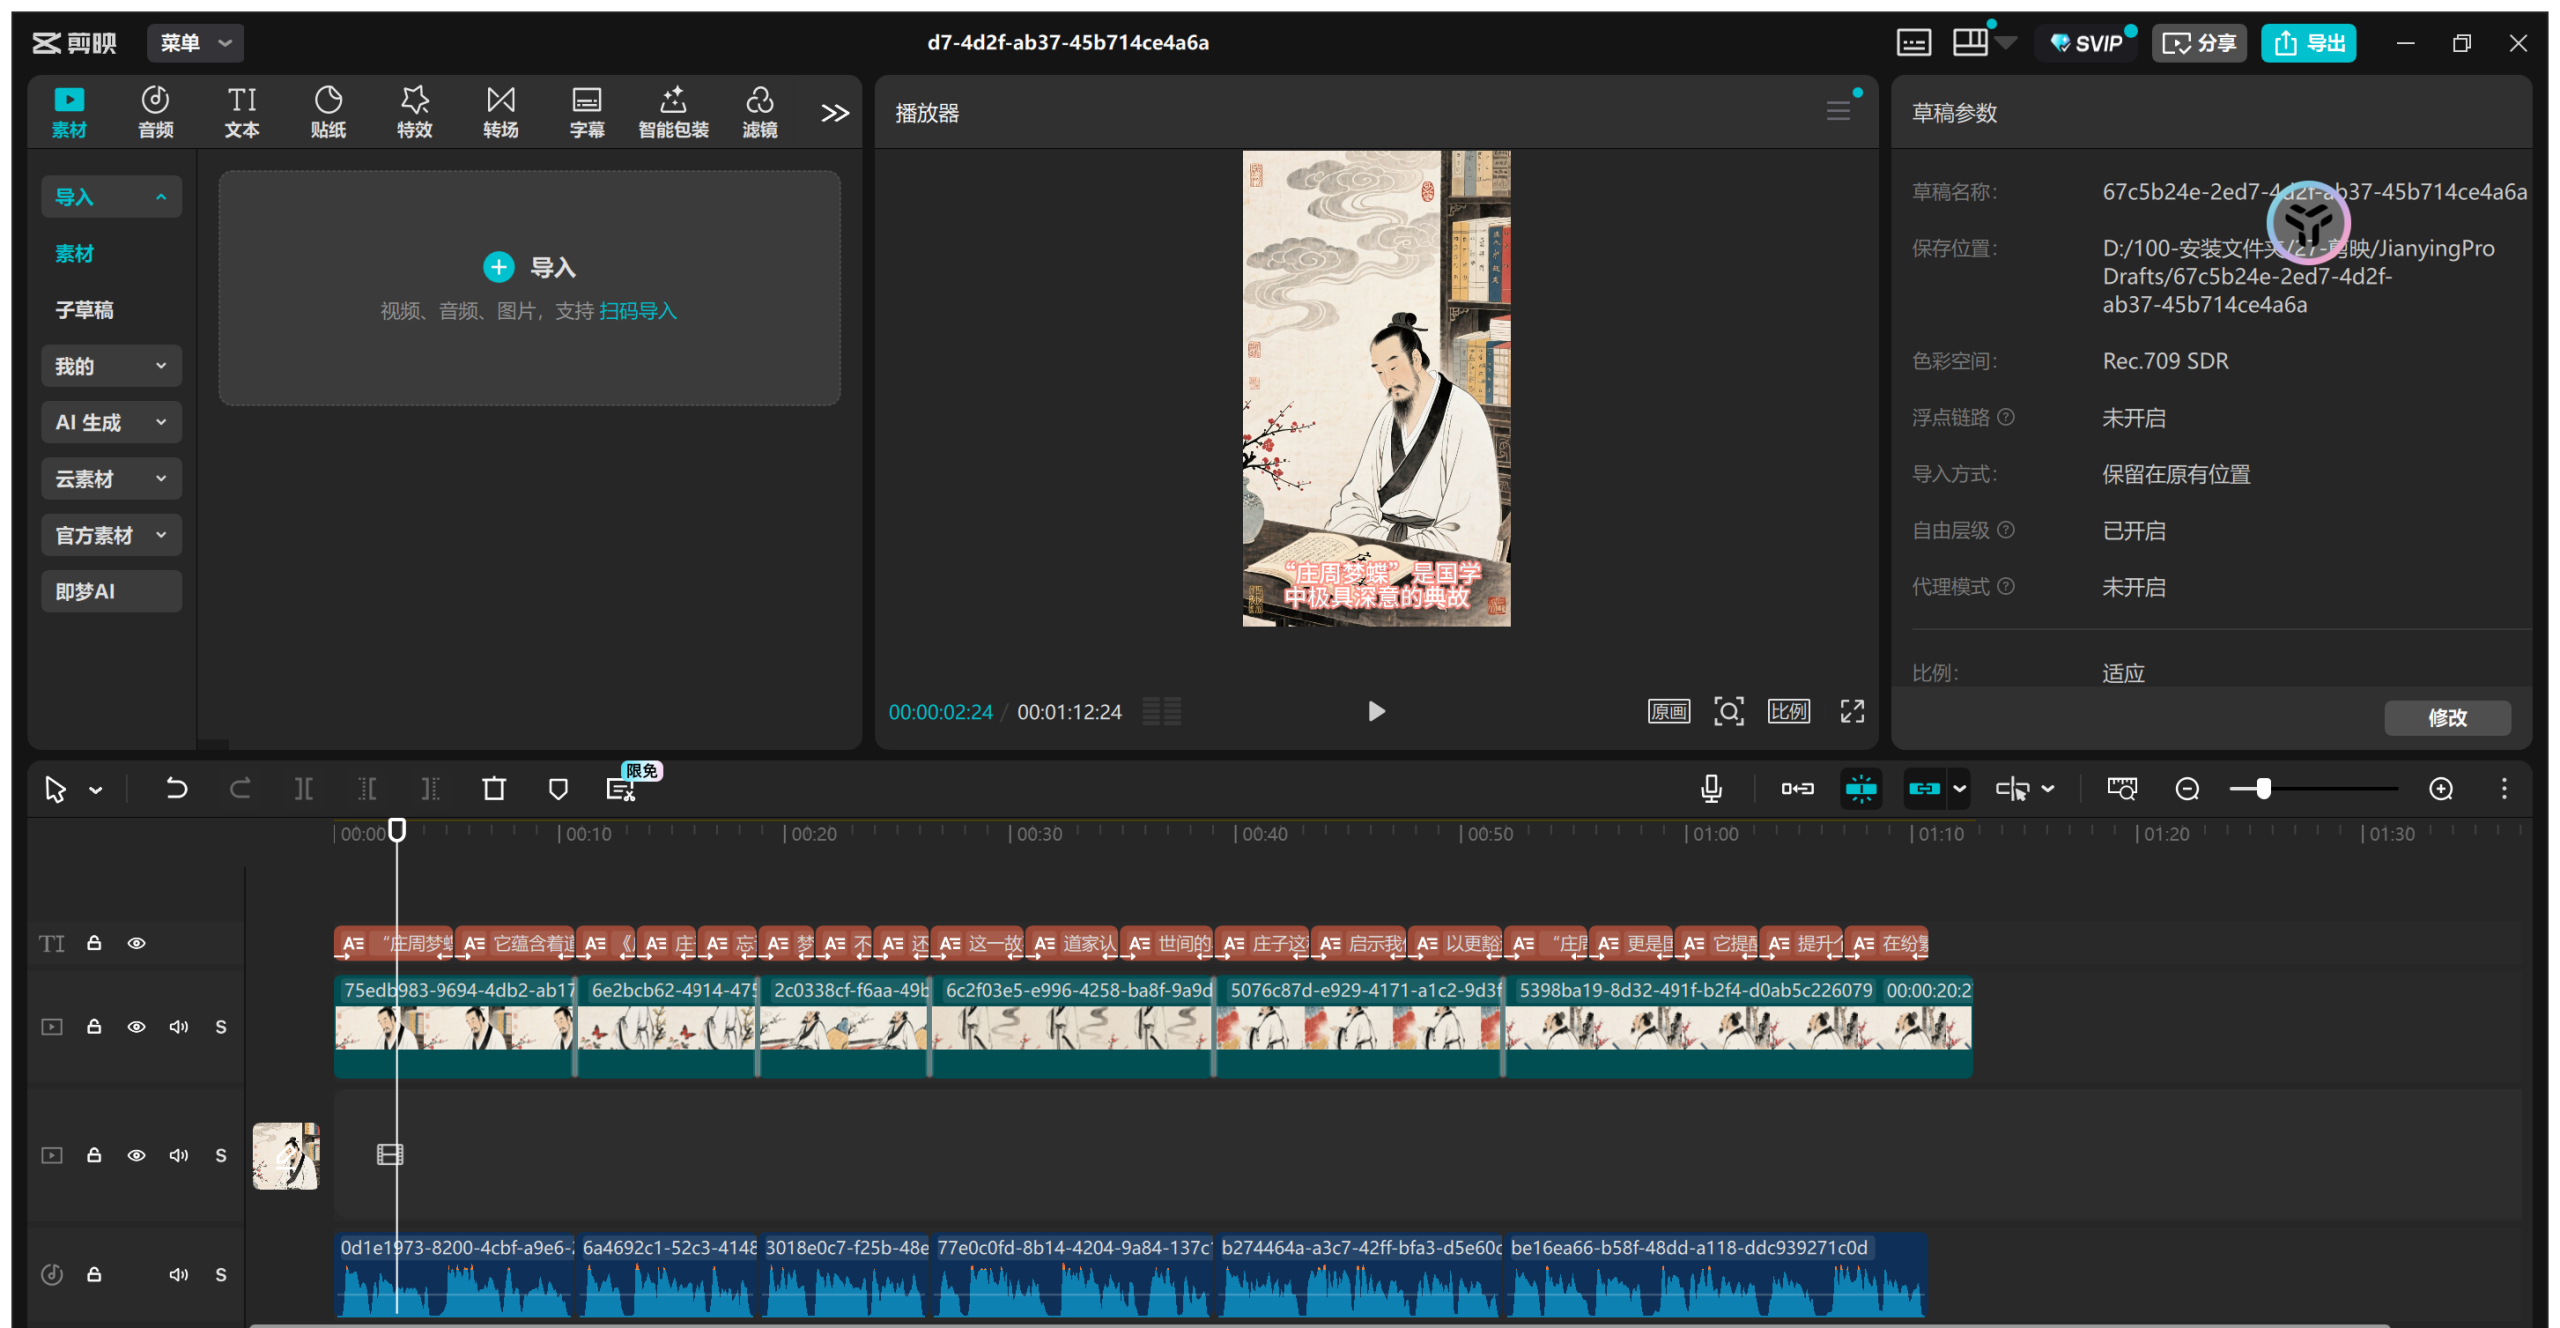Mute the main video track speaker icon

[179, 1027]
